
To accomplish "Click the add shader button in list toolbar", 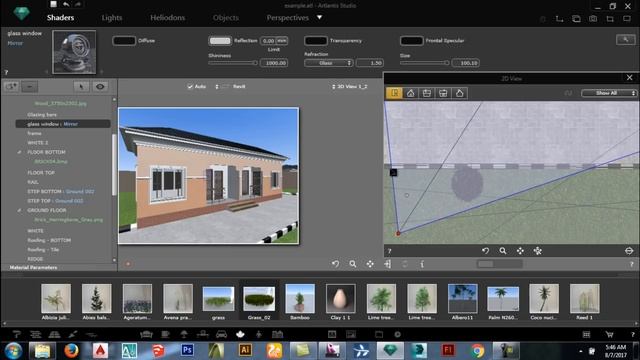I will [11, 87].
